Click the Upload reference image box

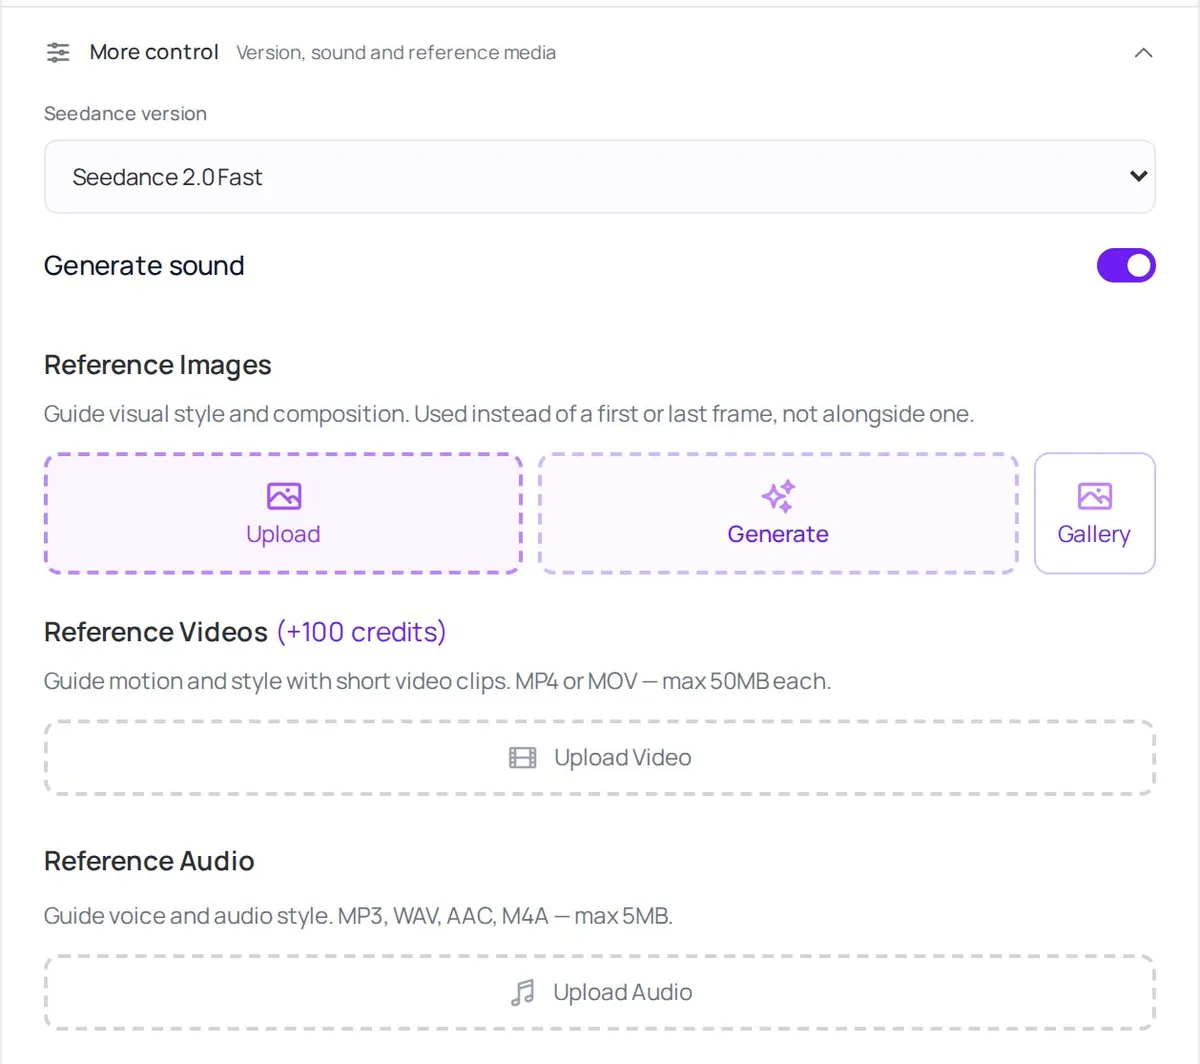(283, 514)
